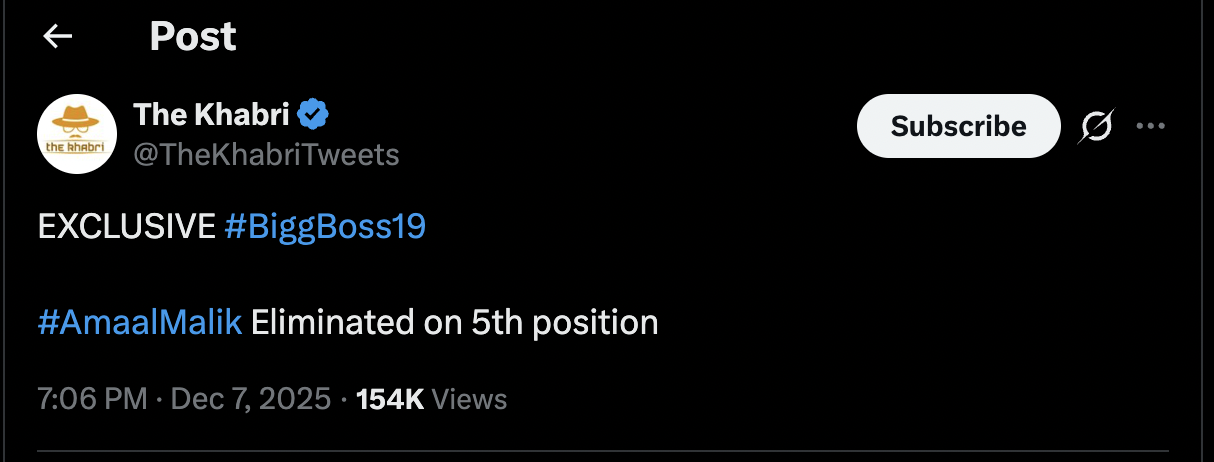Click the word Eliminated in the post

[x=356, y=322]
